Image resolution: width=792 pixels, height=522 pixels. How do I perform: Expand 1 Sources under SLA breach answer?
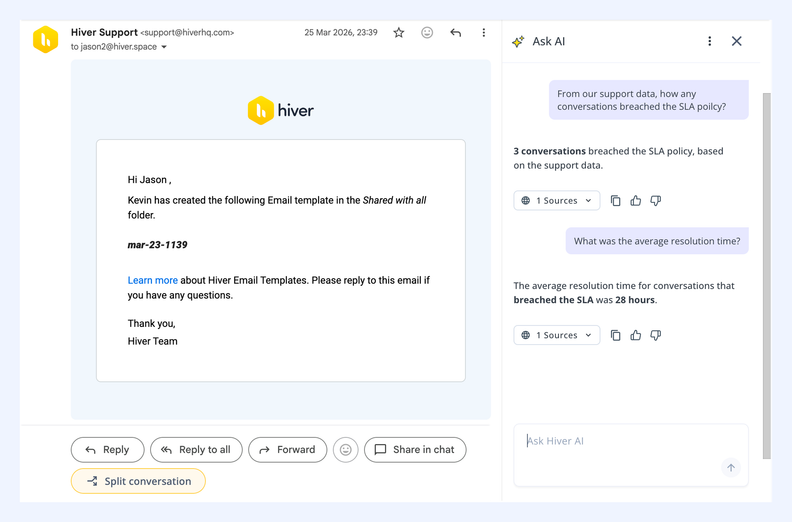point(557,201)
